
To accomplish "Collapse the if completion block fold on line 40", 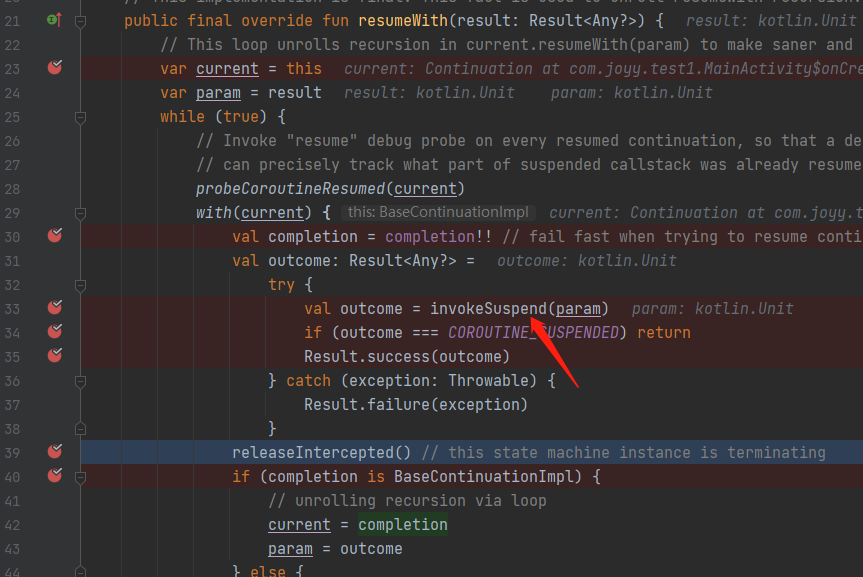I will pyautogui.click(x=80, y=477).
